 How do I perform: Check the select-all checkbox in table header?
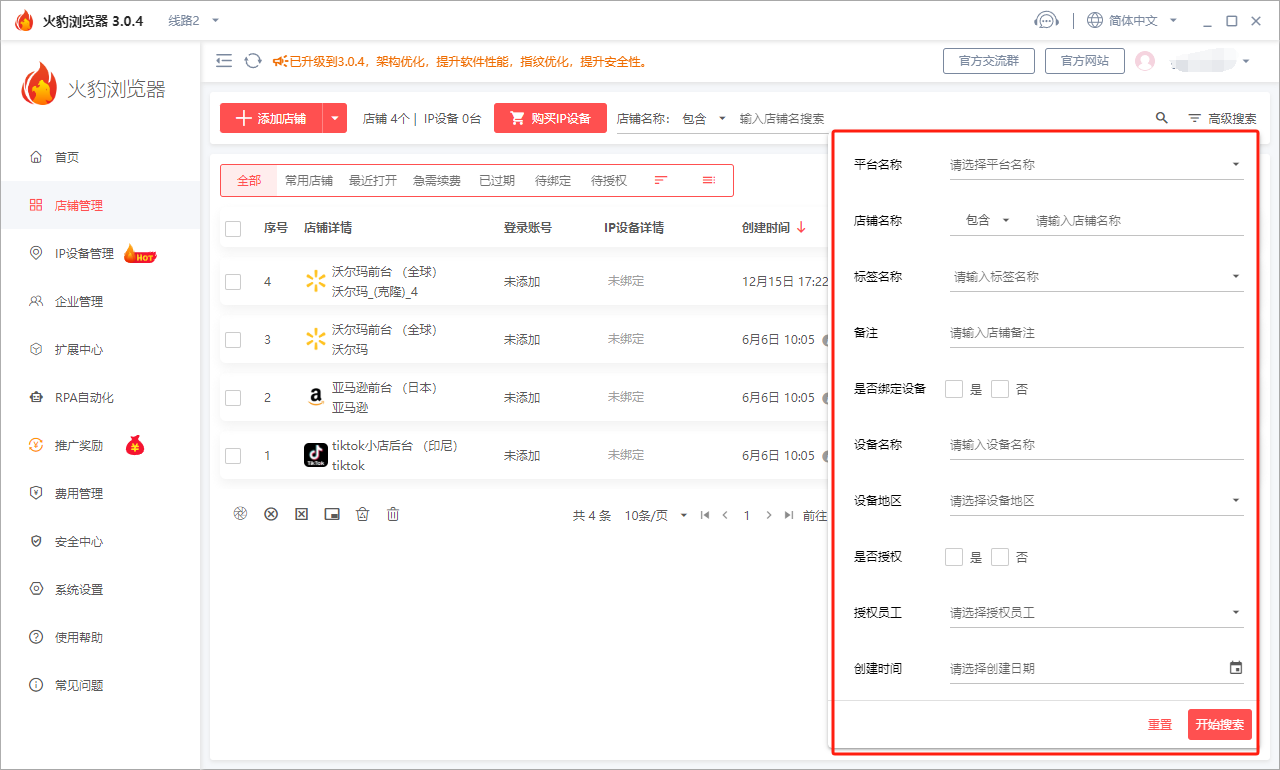point(233,228)
